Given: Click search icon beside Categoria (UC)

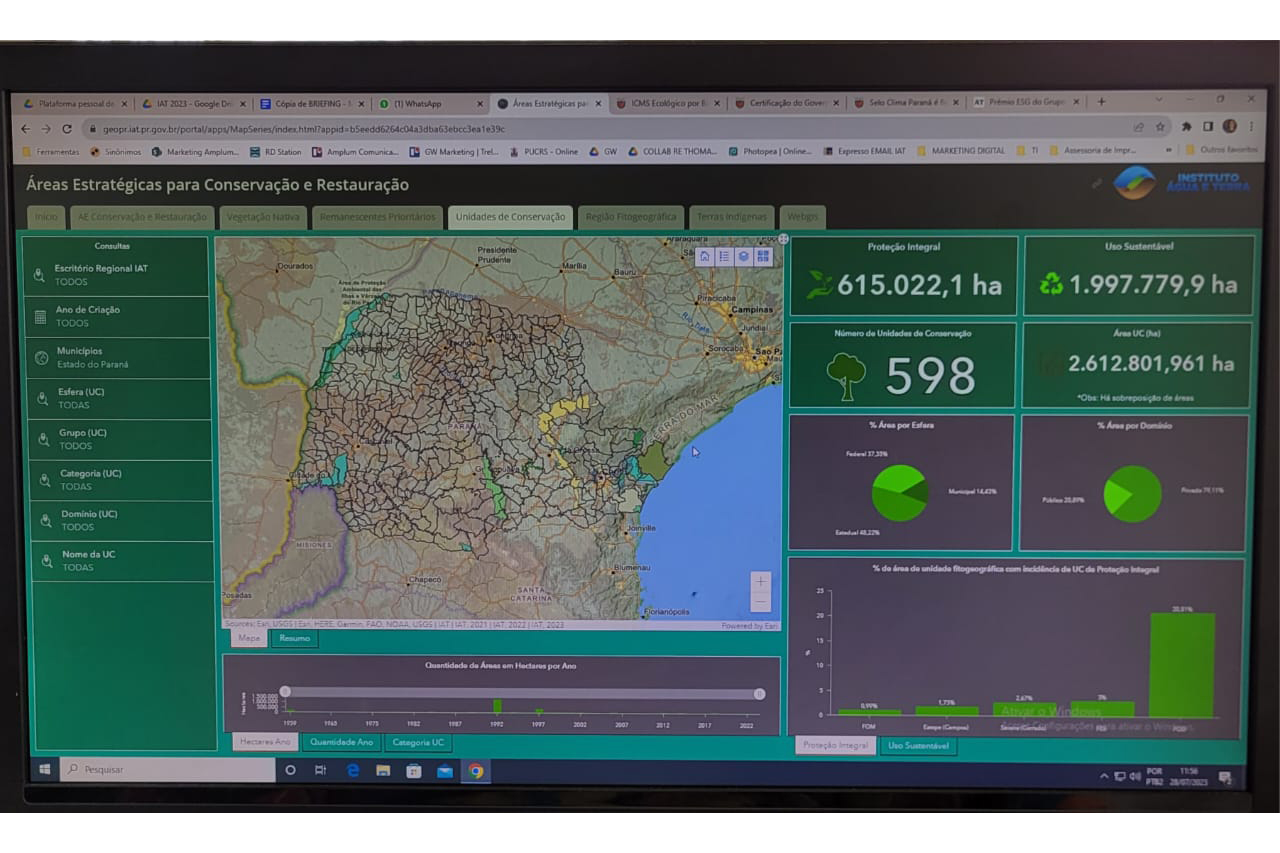Looking at the screenshot, I should tap(44, 480).
